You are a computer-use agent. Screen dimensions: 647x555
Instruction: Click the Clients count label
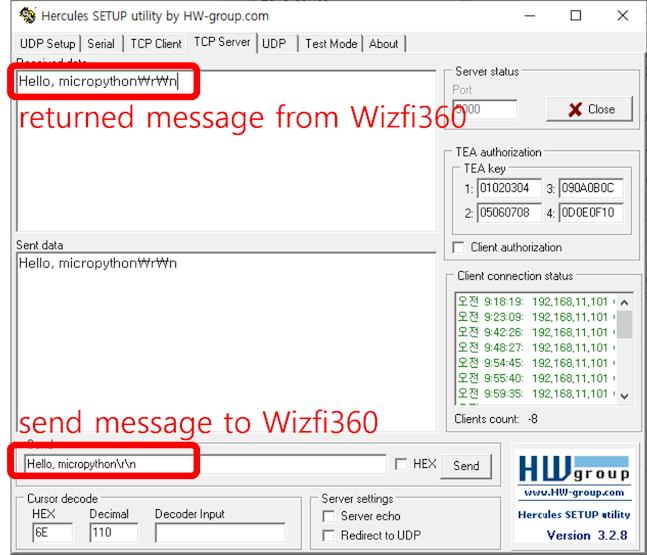pos(486,419)
